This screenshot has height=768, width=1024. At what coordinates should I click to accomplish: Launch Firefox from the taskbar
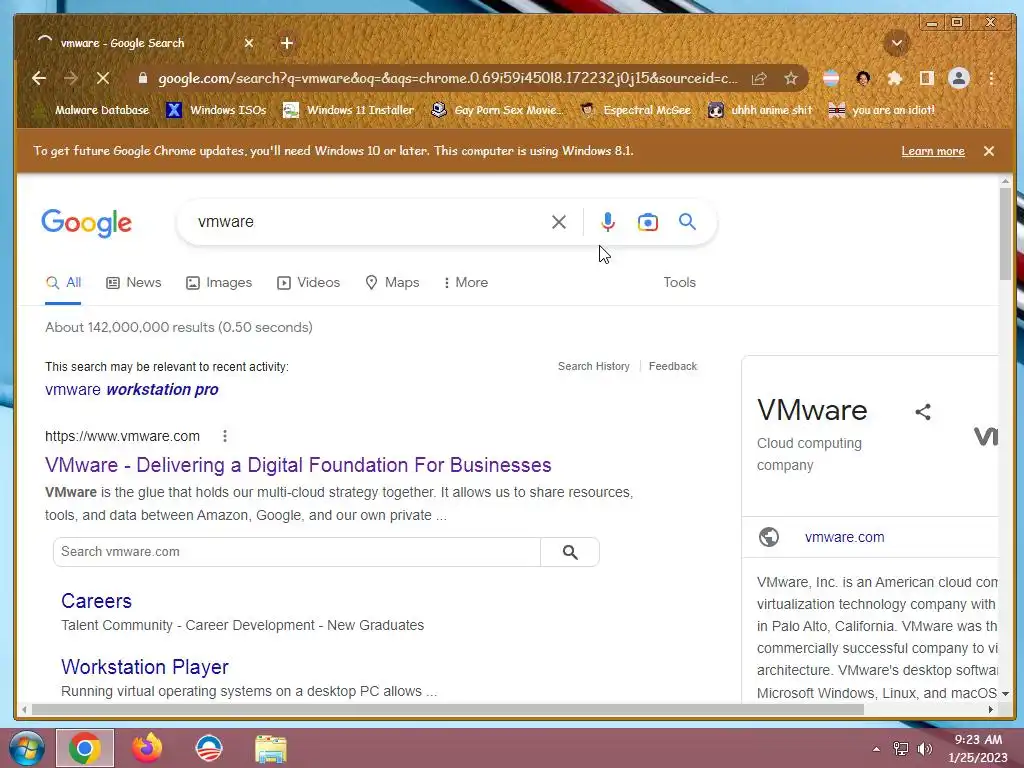[147, 748]
